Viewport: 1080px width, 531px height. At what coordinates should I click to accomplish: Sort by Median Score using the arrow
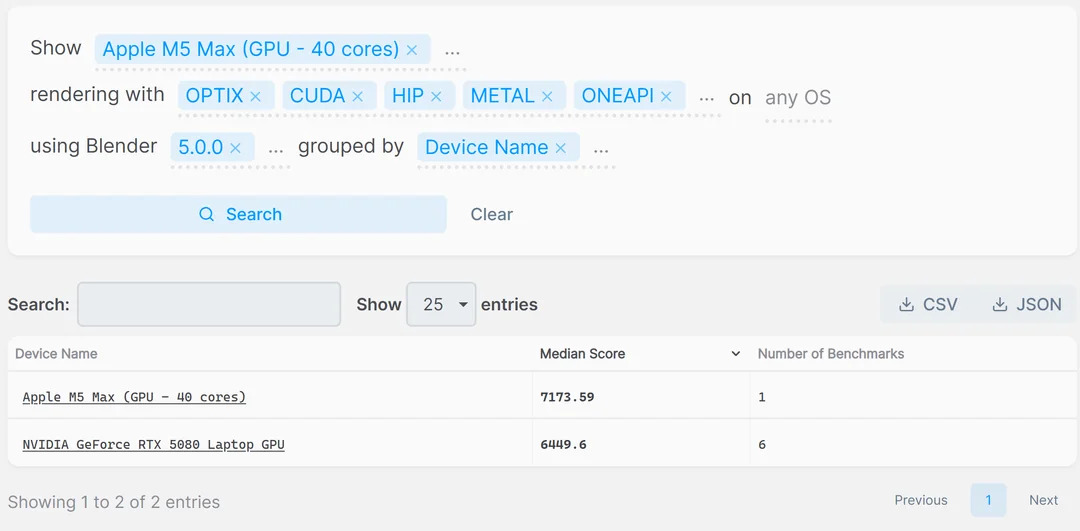[x=736, y=354]
